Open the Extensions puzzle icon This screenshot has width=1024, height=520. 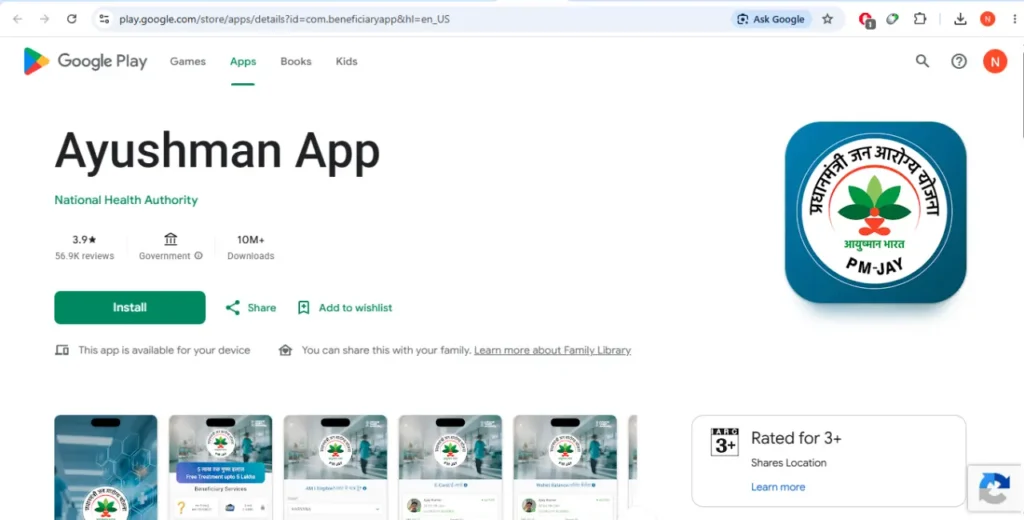[920, 19]
